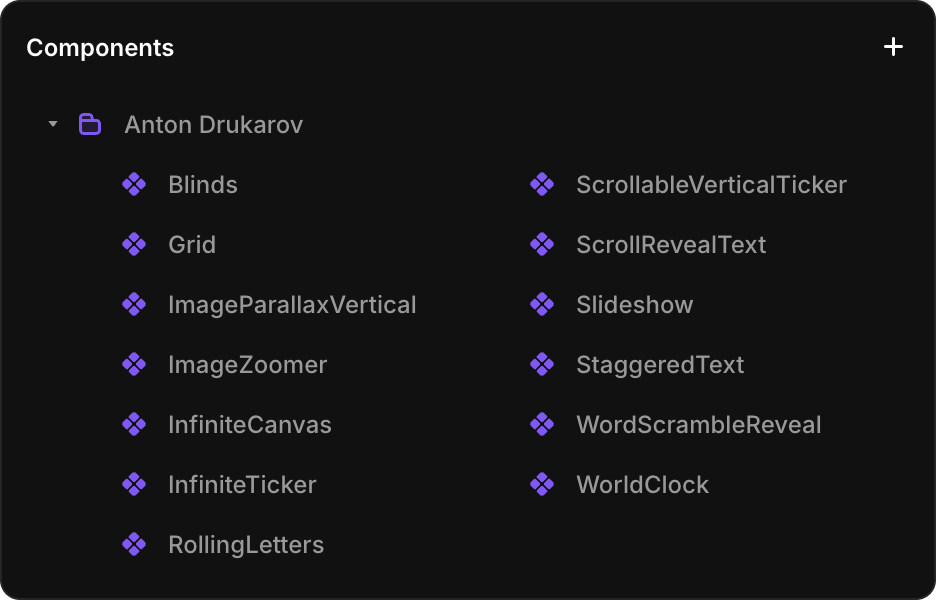Click the Components panel heading
The height and width of the screenshot is (600, 936).
tap(100, 48)
